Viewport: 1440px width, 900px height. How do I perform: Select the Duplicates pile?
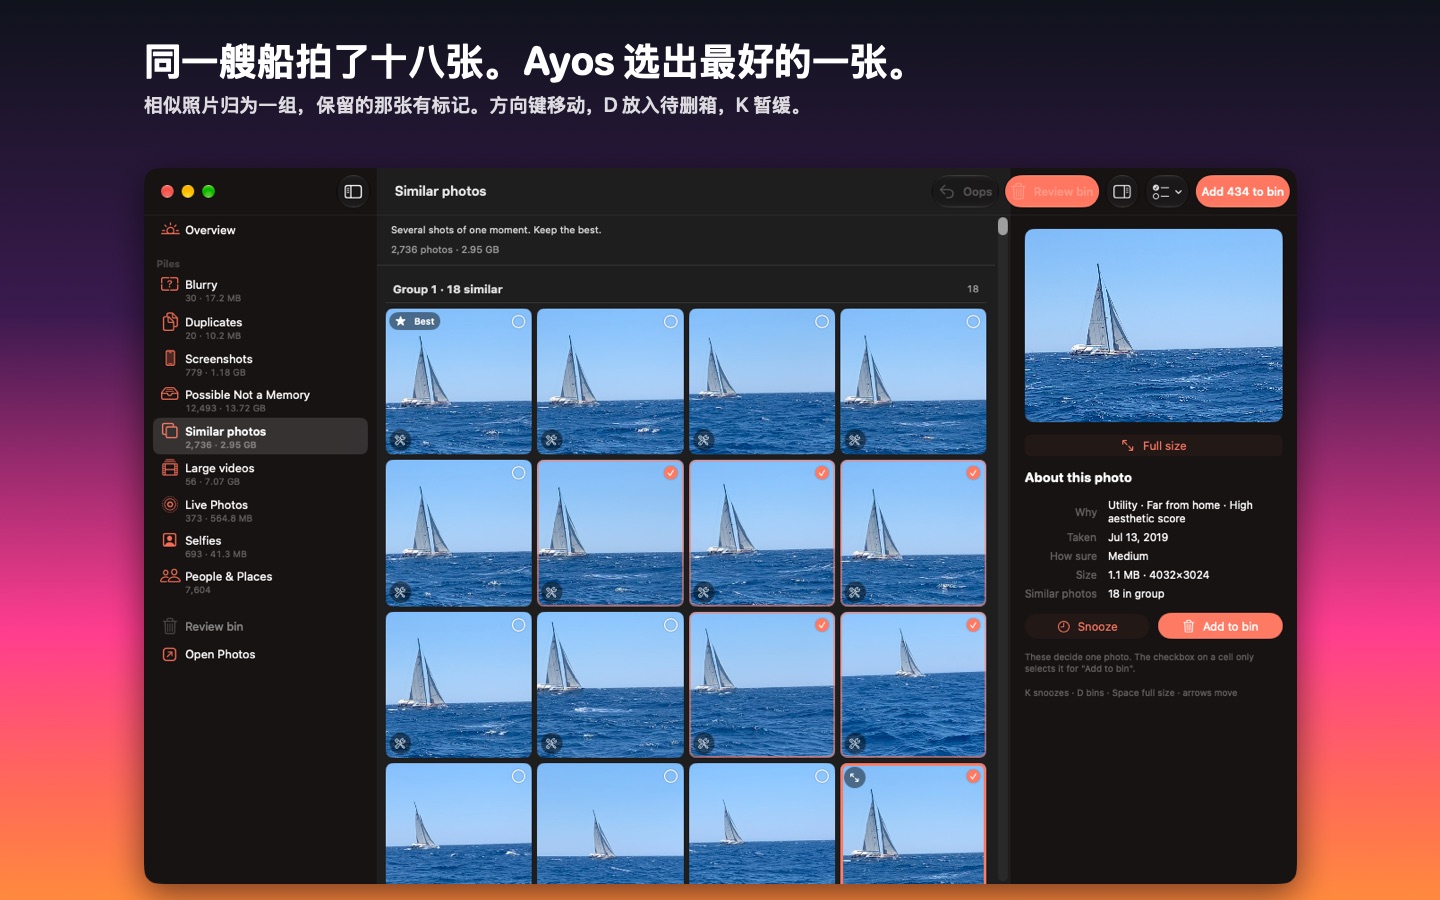[x=260, y=327]
